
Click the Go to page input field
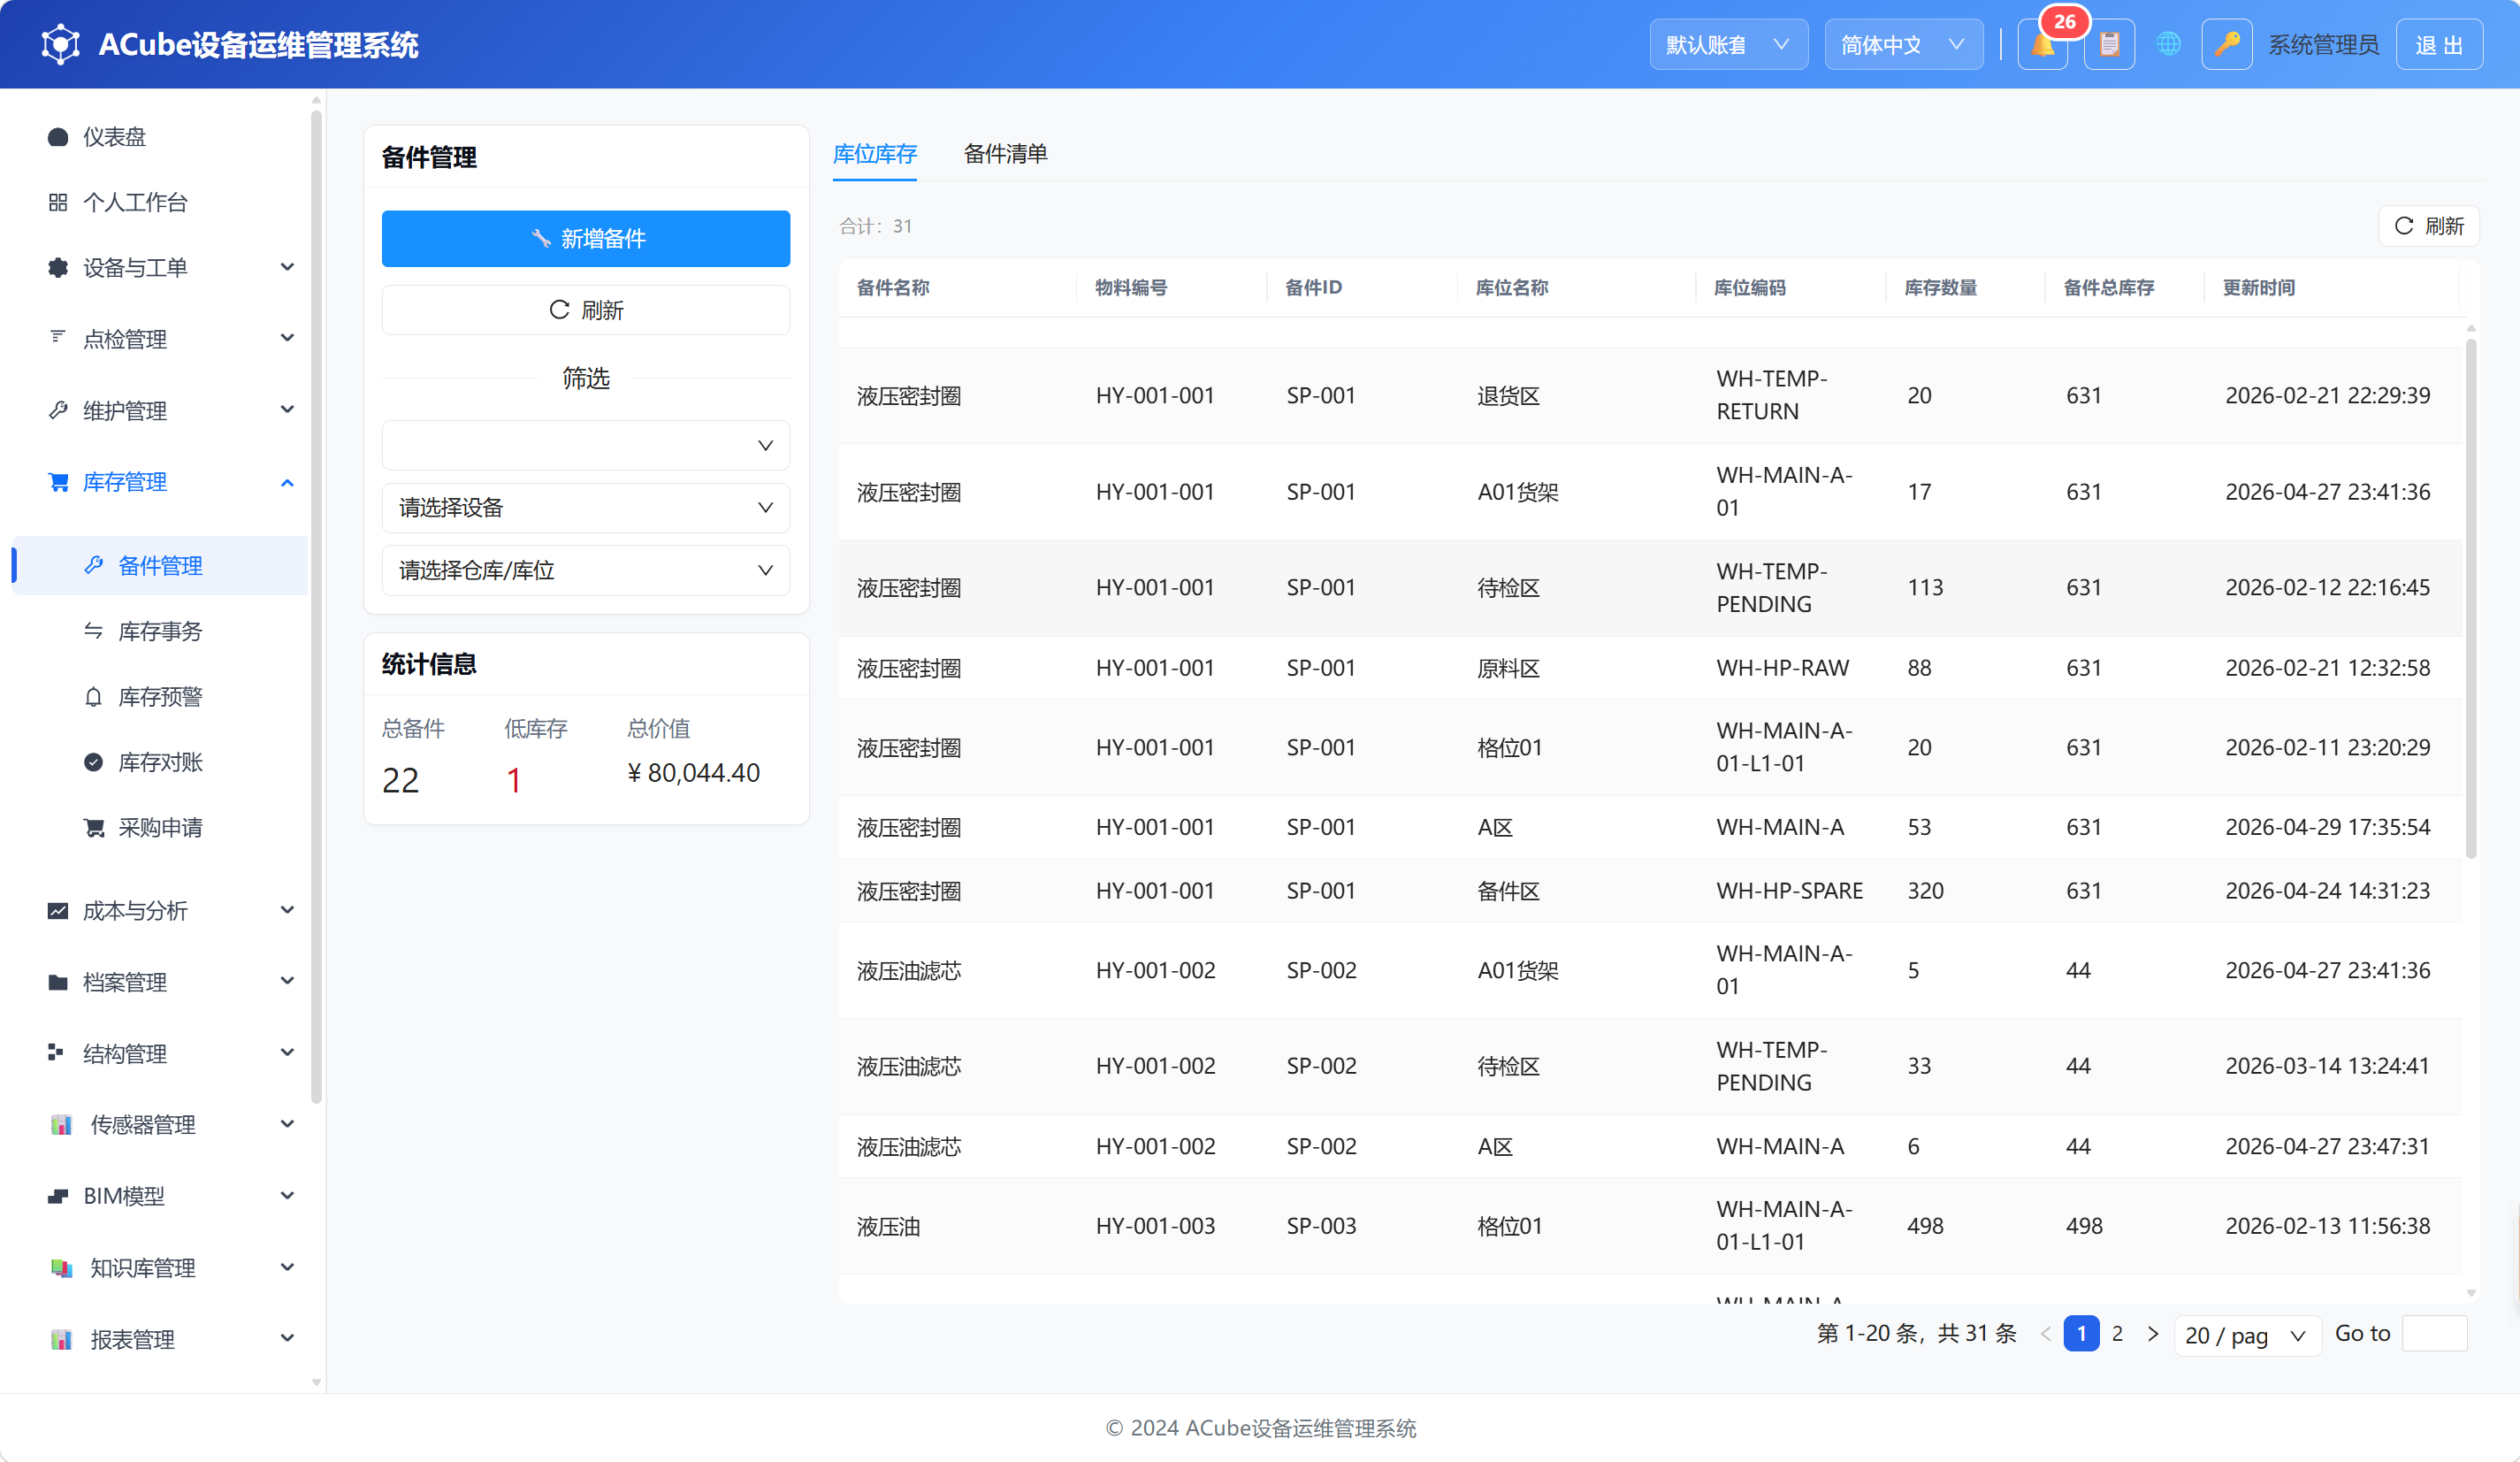coord(2434,1334)
